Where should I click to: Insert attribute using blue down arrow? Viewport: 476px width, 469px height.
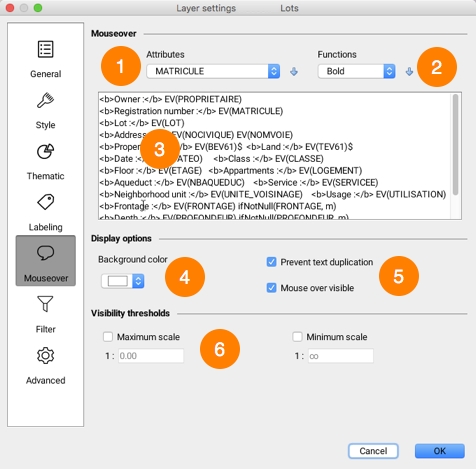294,71
